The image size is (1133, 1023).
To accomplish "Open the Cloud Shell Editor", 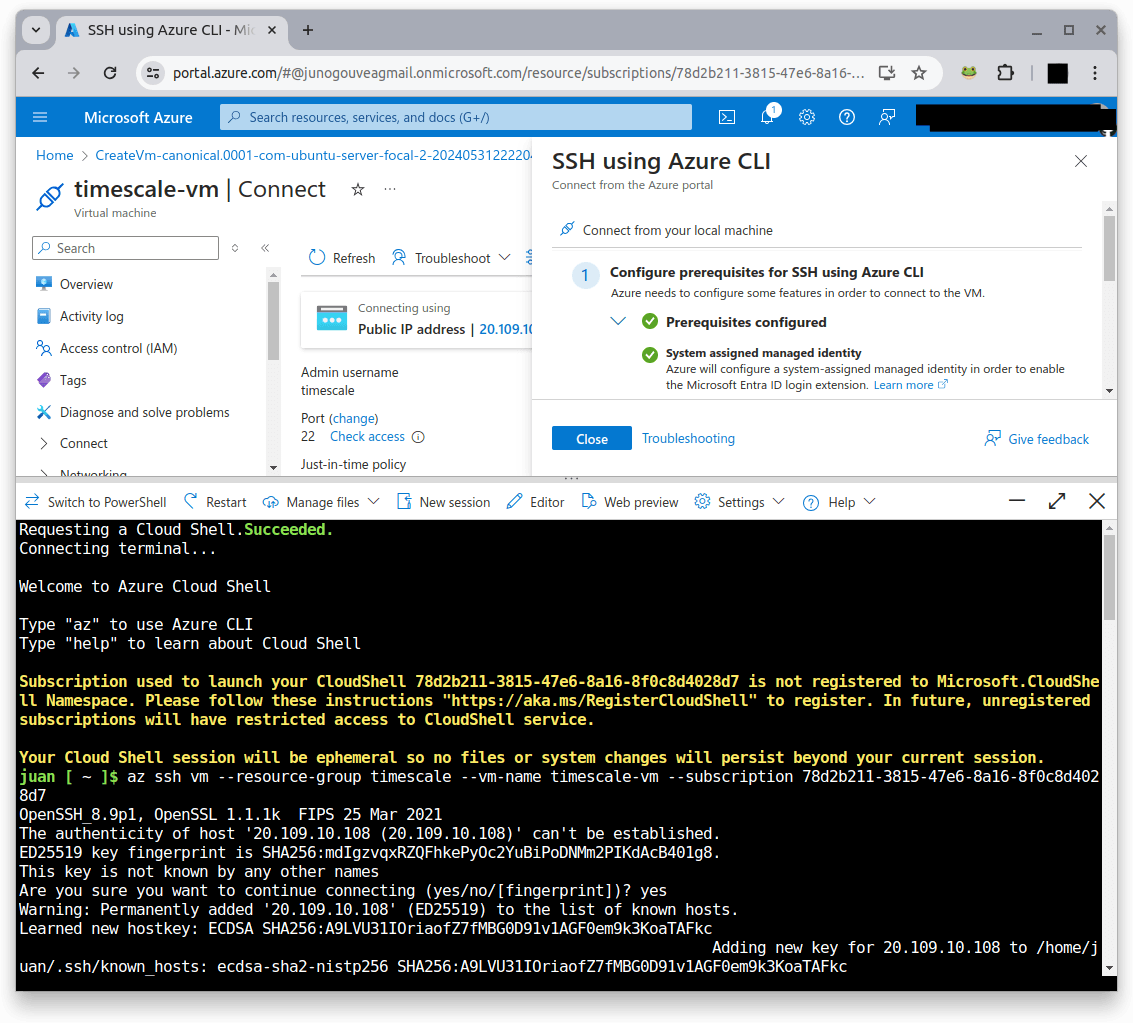I will [536, 502].
